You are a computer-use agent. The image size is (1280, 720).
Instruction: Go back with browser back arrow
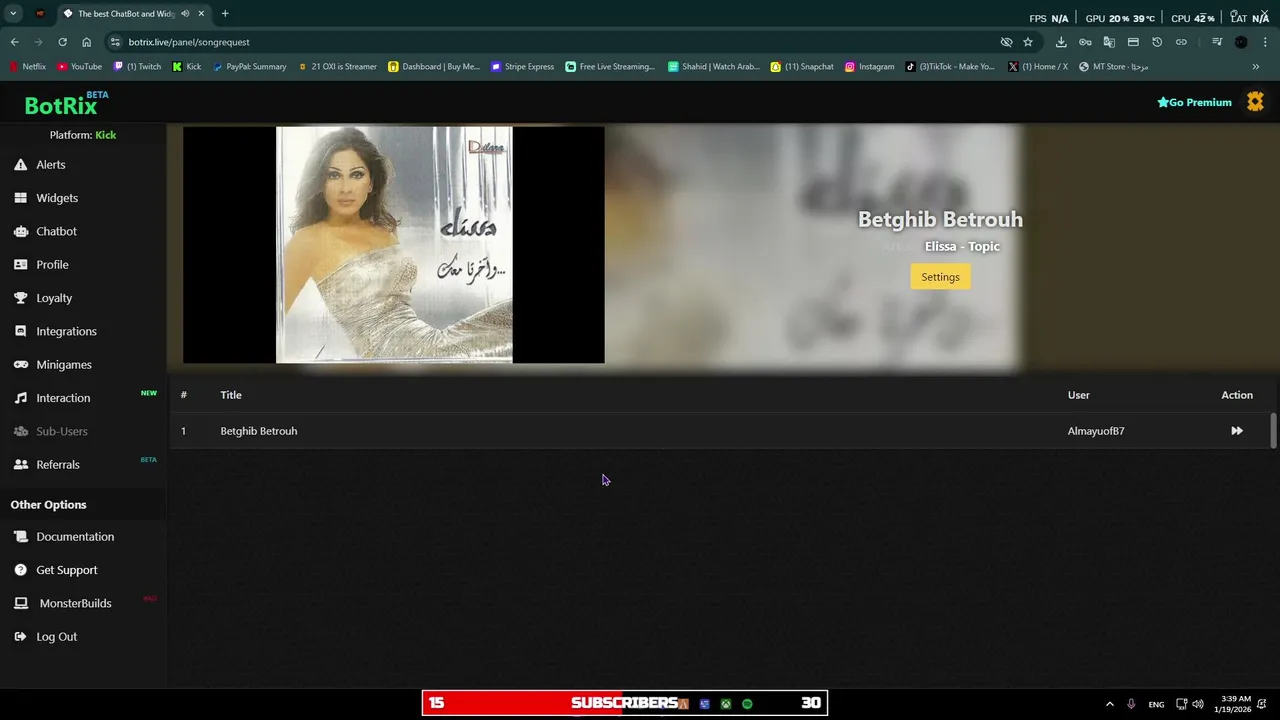(14, 42)
